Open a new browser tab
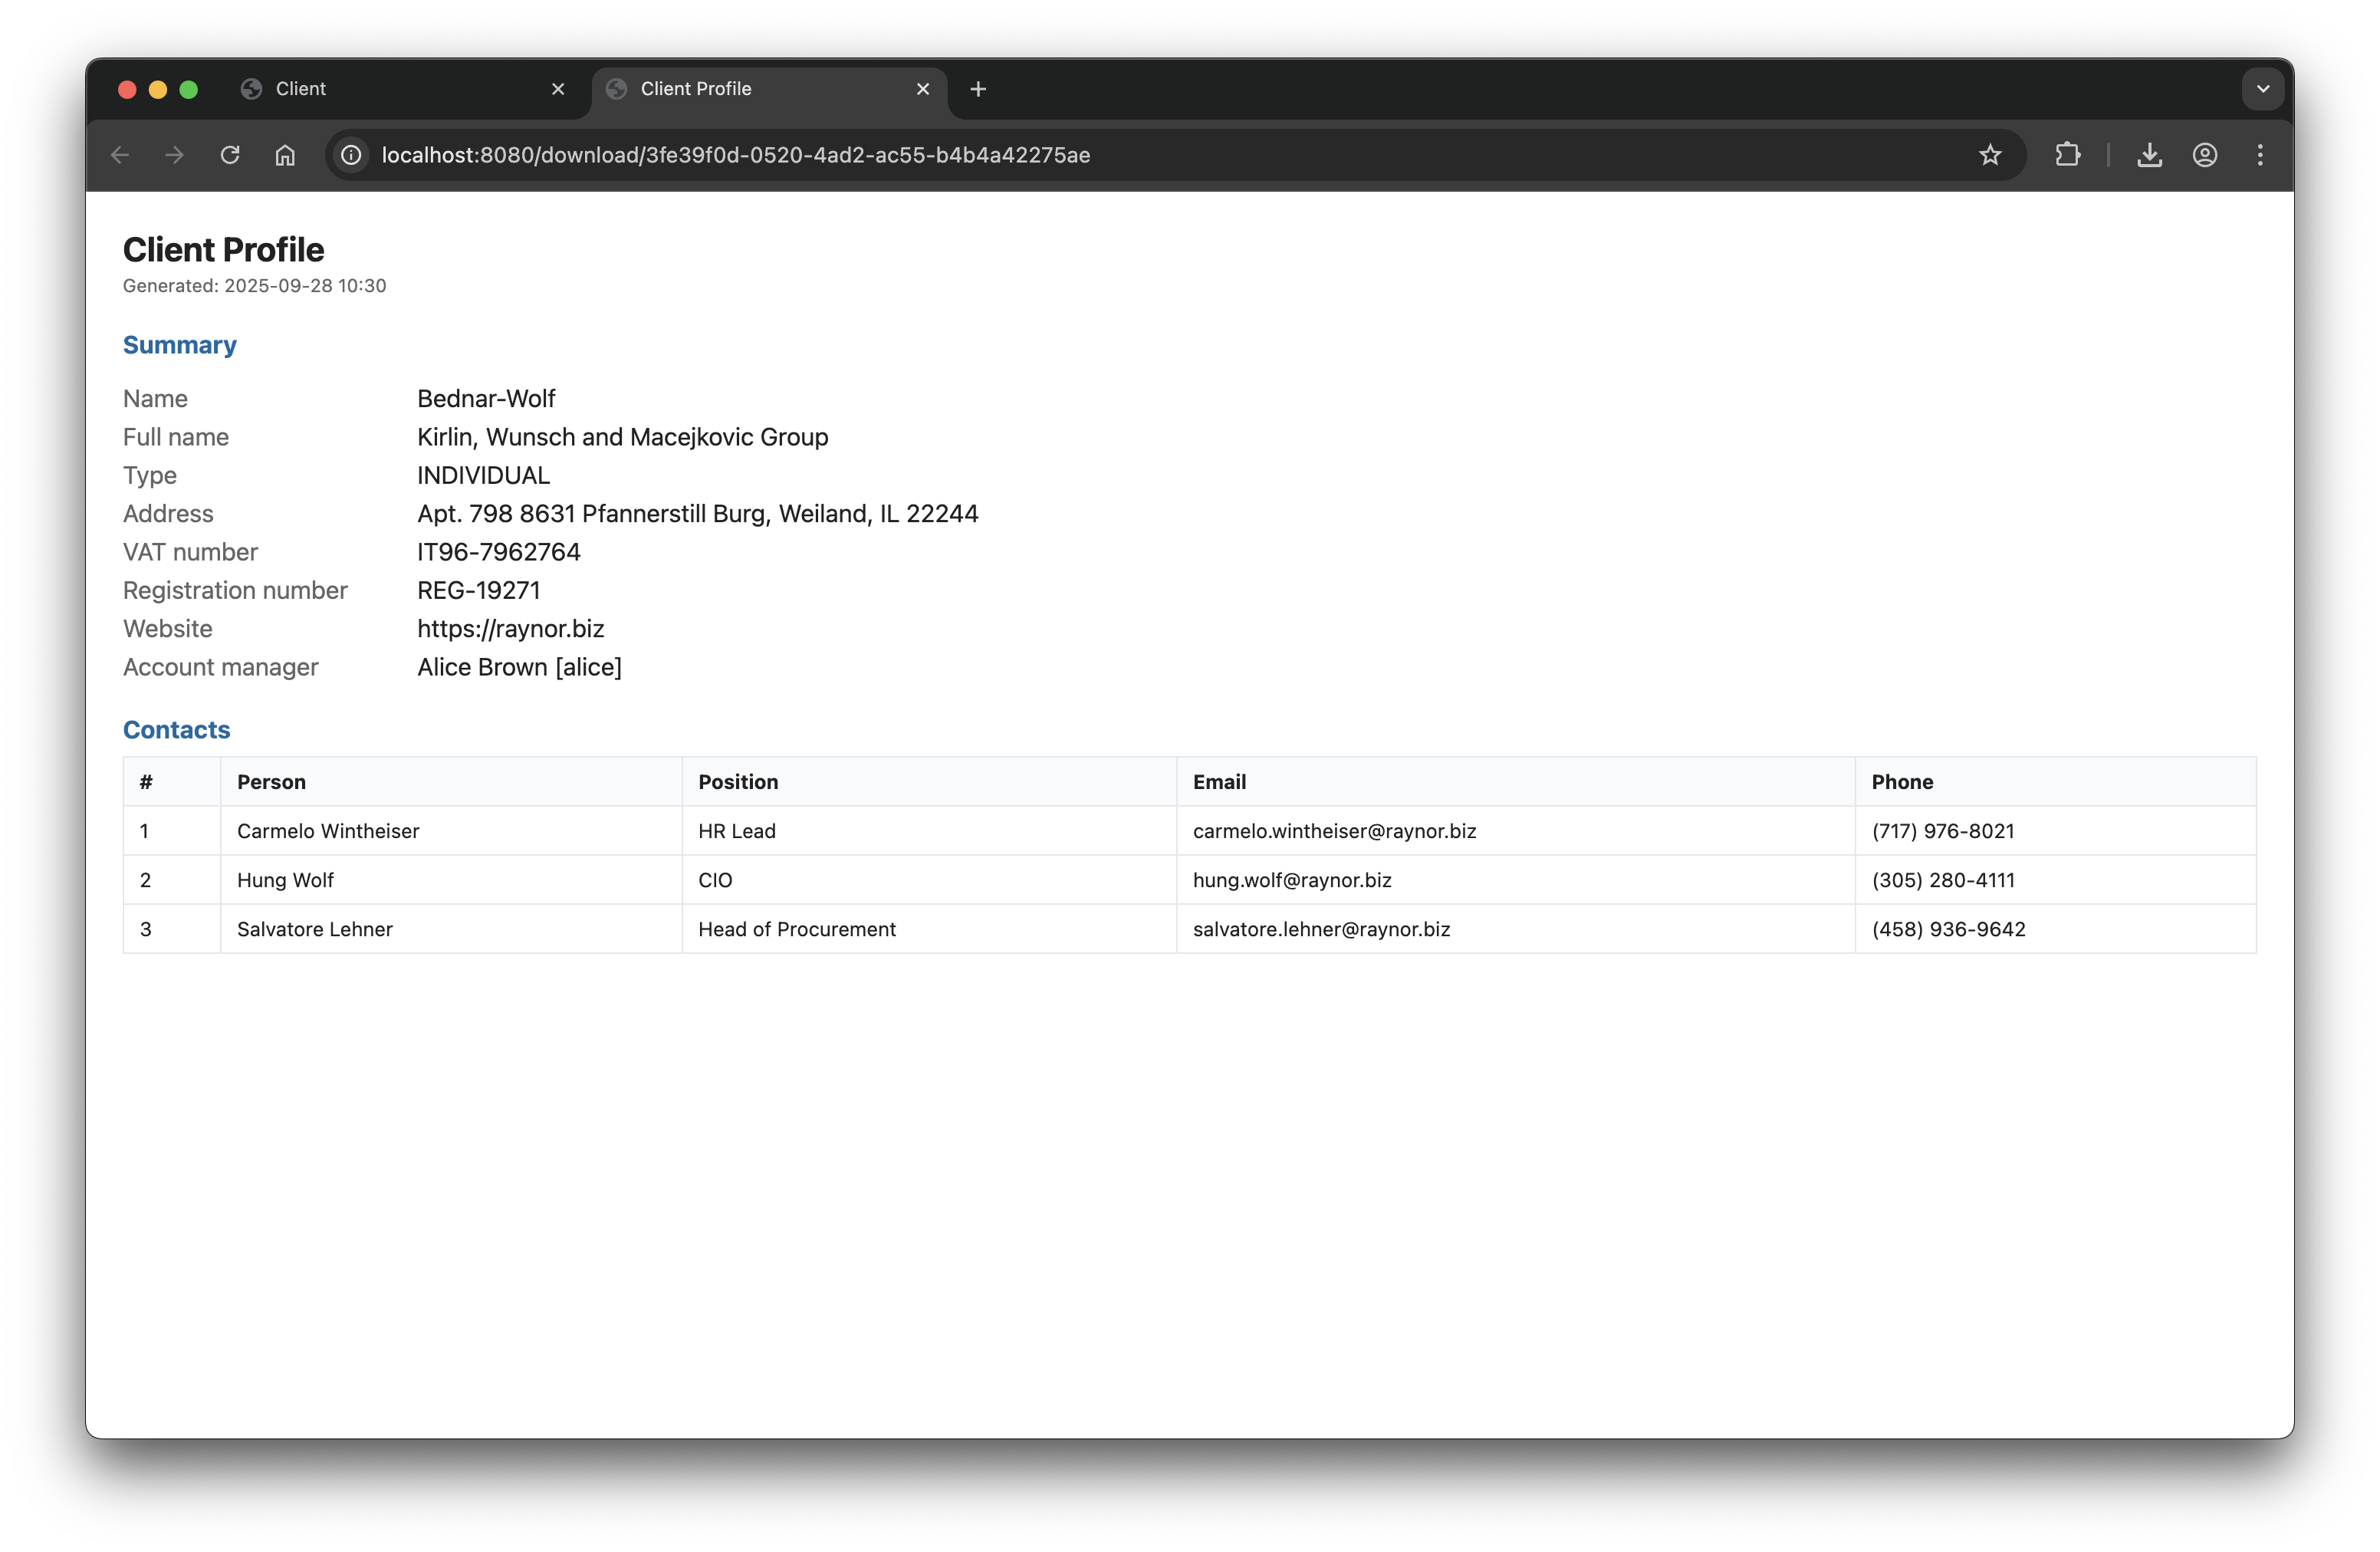Screen dimensions: 2380x1552 978,89
